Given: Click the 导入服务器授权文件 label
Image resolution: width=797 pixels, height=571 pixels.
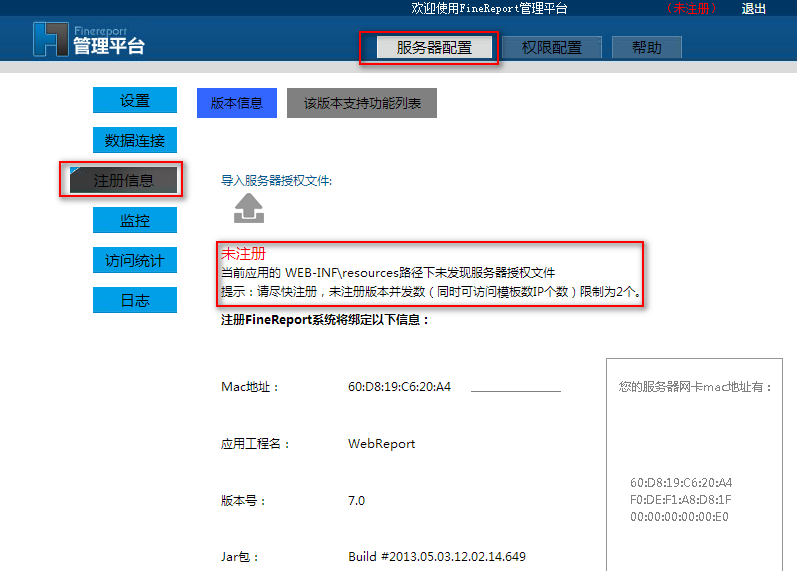Looking at the screenshot, I should 277,181.
